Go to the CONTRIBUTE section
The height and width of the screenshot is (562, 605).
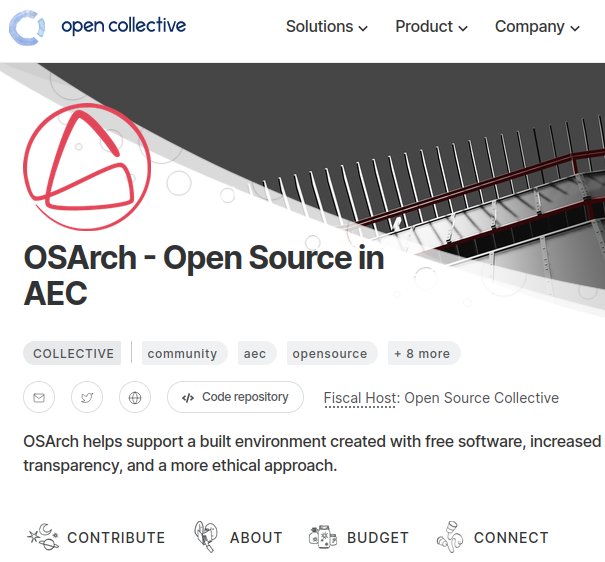point(96,537)
